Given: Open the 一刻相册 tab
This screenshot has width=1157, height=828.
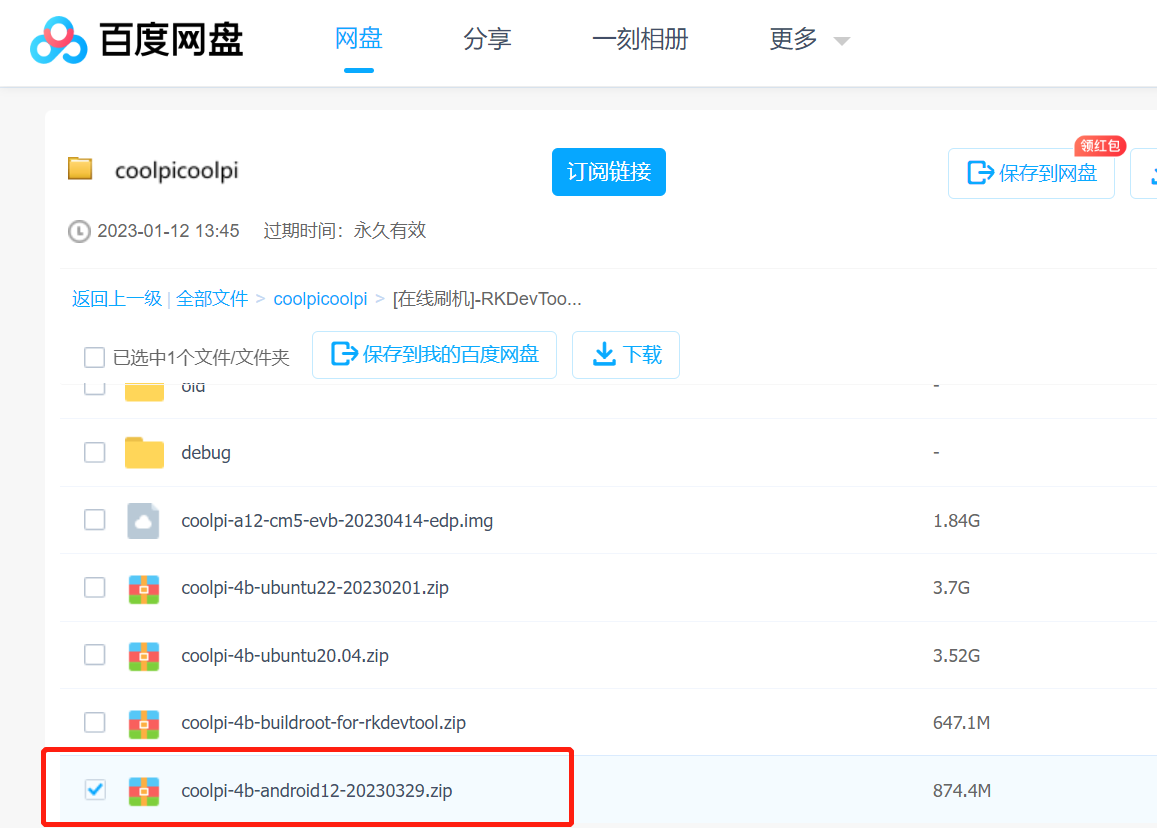Looking at the screenshot, I should 640,38.
